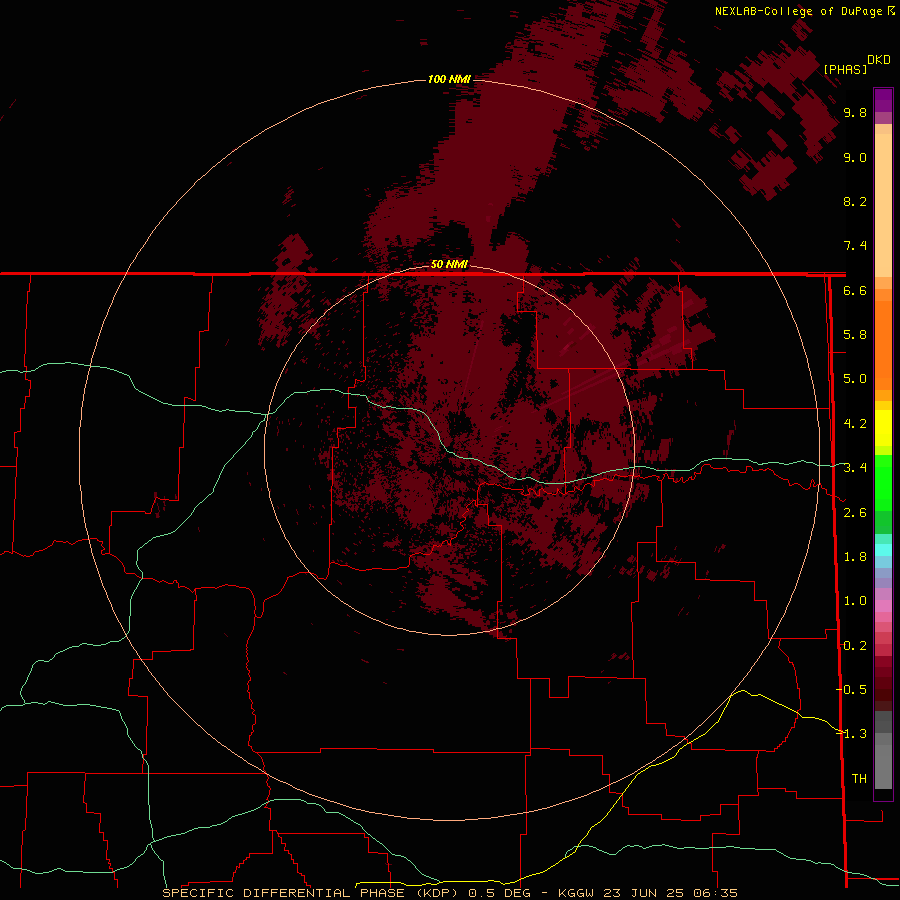The height and width of the screenshot is (900, 900).
Task: Click the purple top segment of the color bar
Action: pyautogui.click(x=883, y=100)
